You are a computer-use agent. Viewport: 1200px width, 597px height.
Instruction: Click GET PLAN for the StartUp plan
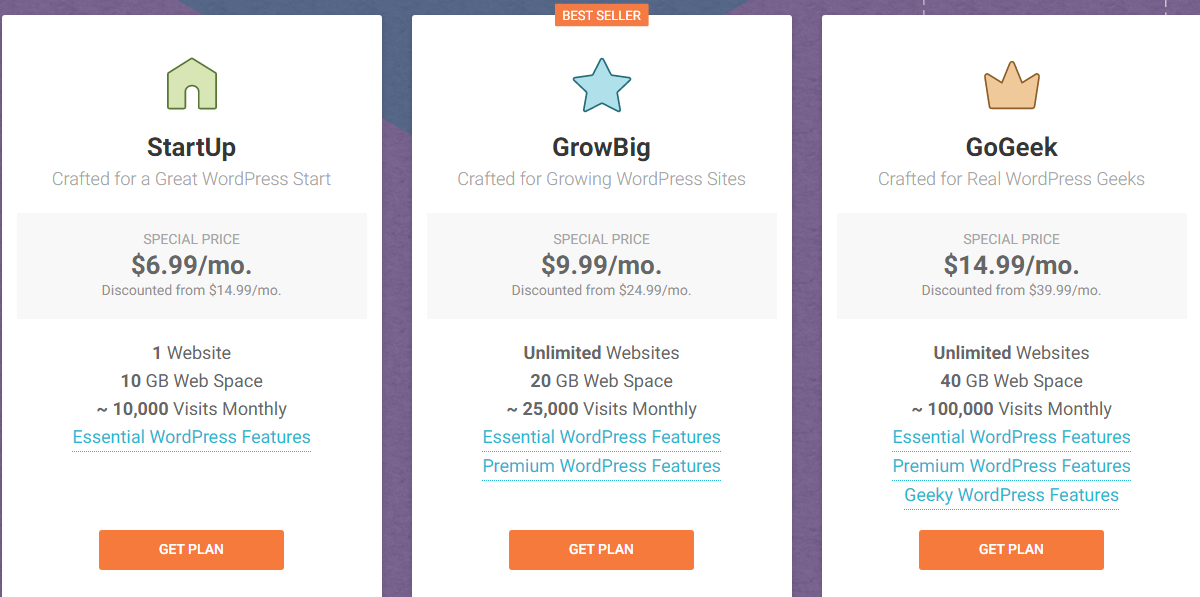pos(191,549)
